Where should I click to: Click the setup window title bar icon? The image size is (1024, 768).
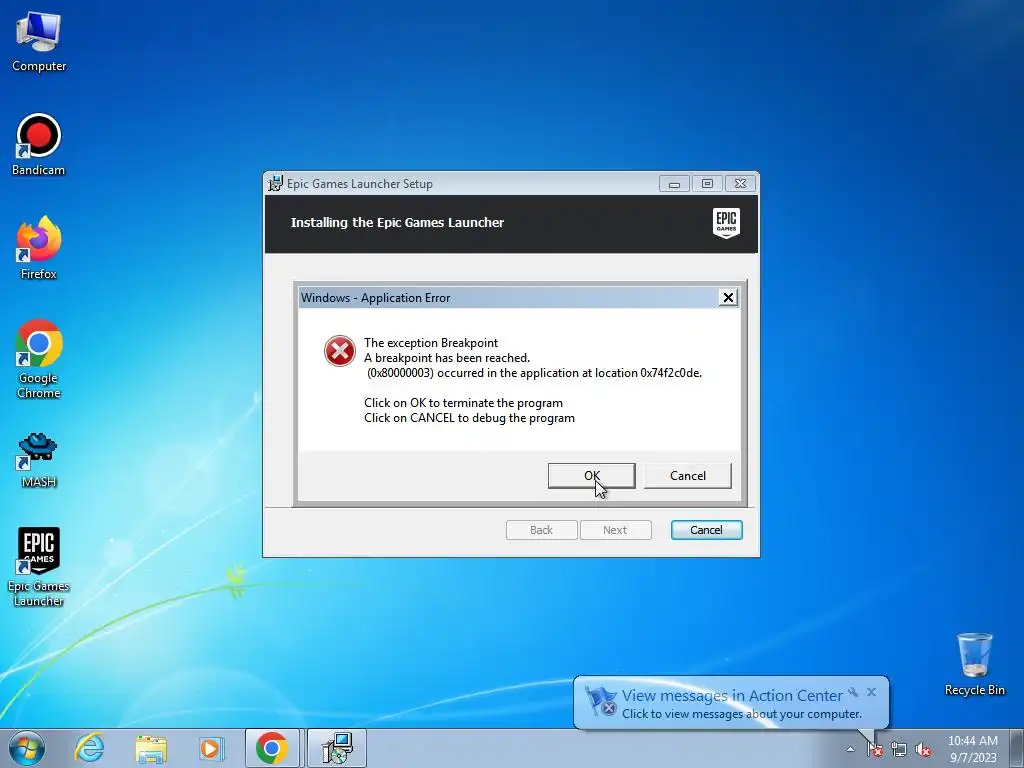tap(276, 184)
